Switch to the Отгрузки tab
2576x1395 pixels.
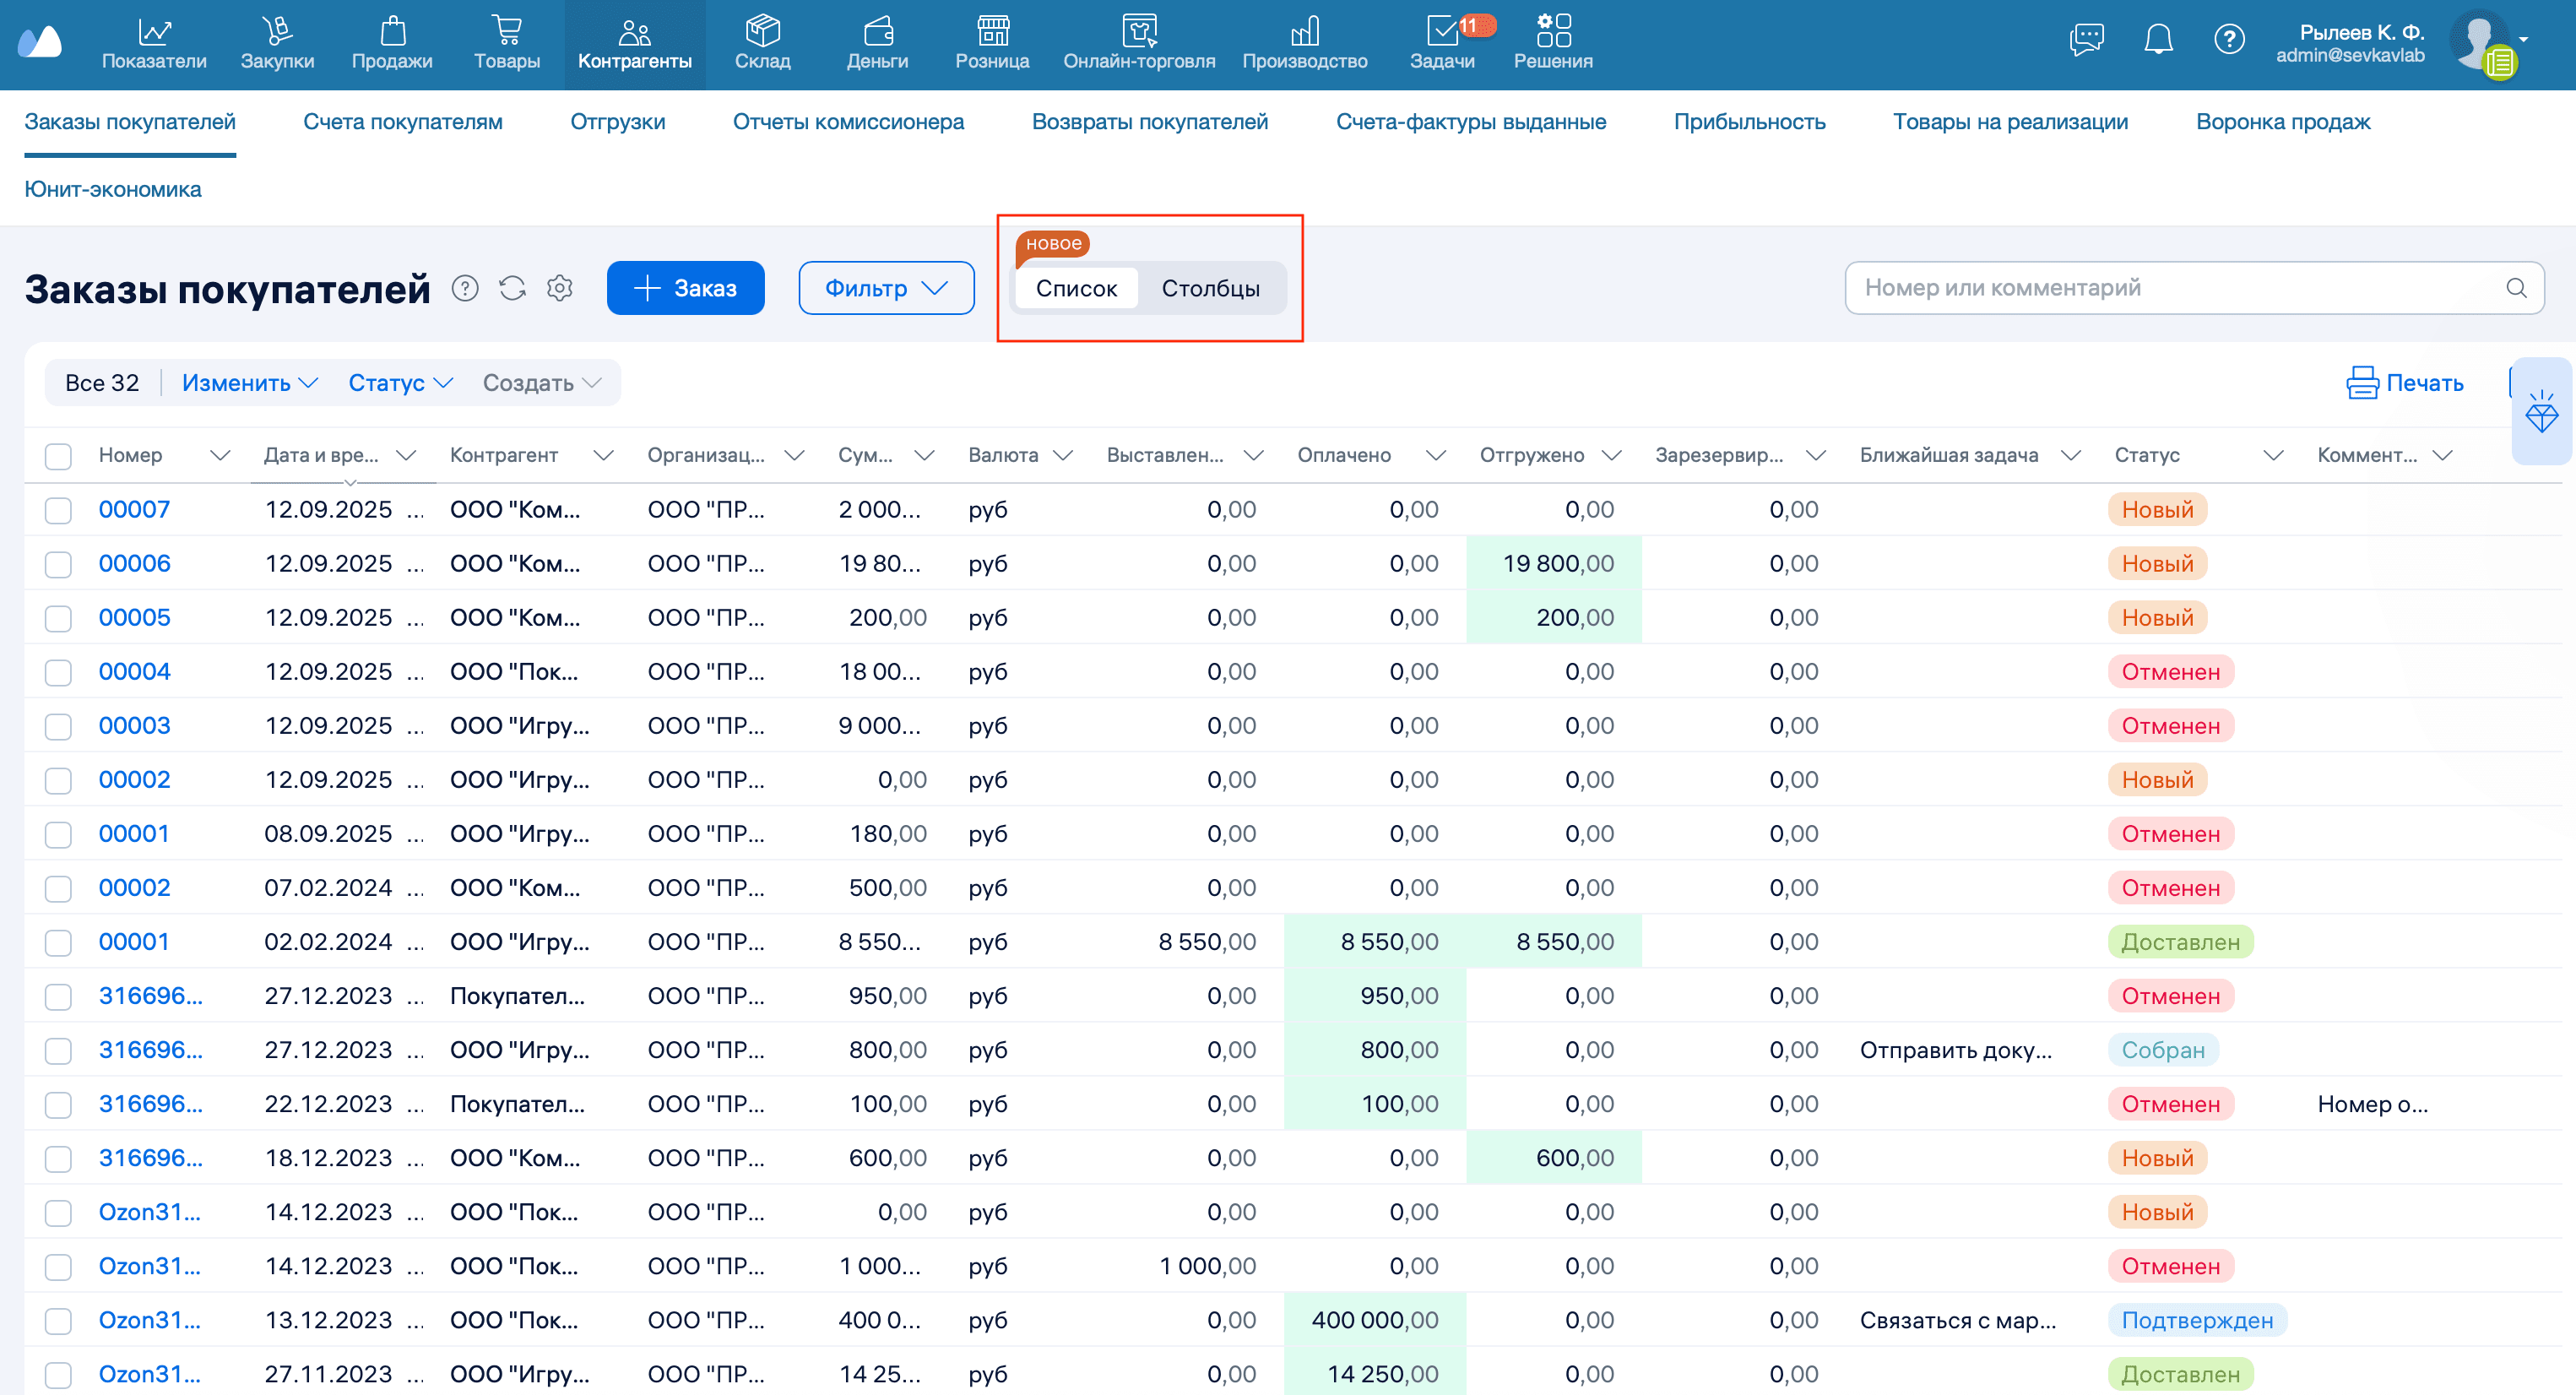click(617, 122)
